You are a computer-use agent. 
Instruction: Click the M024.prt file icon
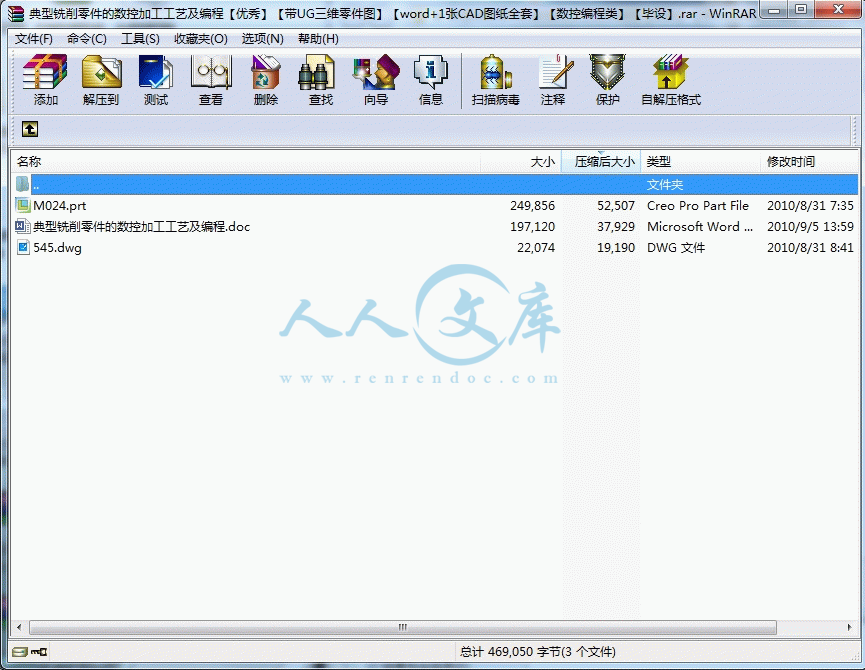23,206
